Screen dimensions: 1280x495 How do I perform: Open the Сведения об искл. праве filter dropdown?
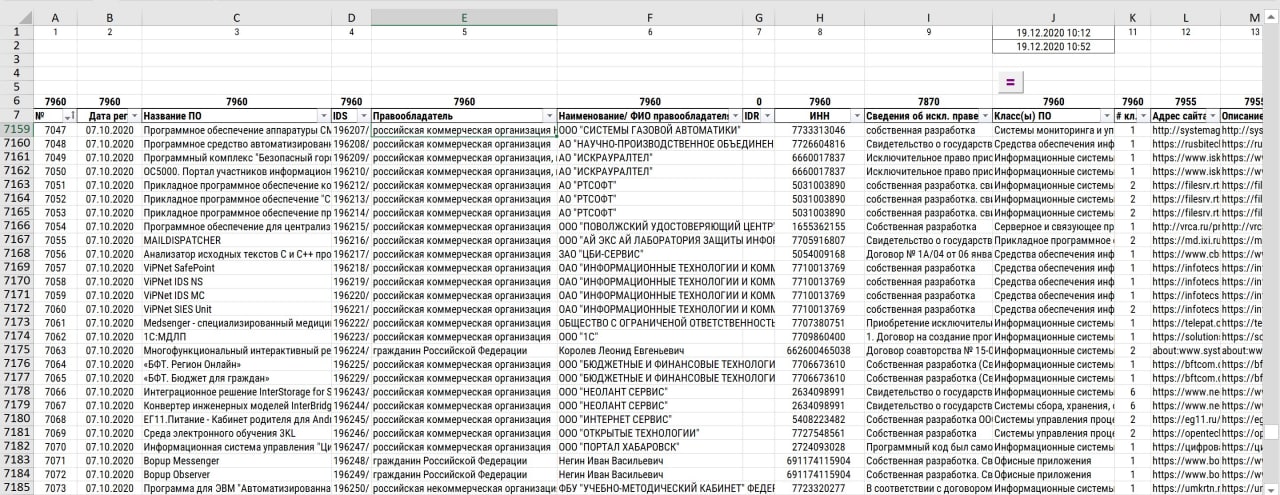point(985,116)
